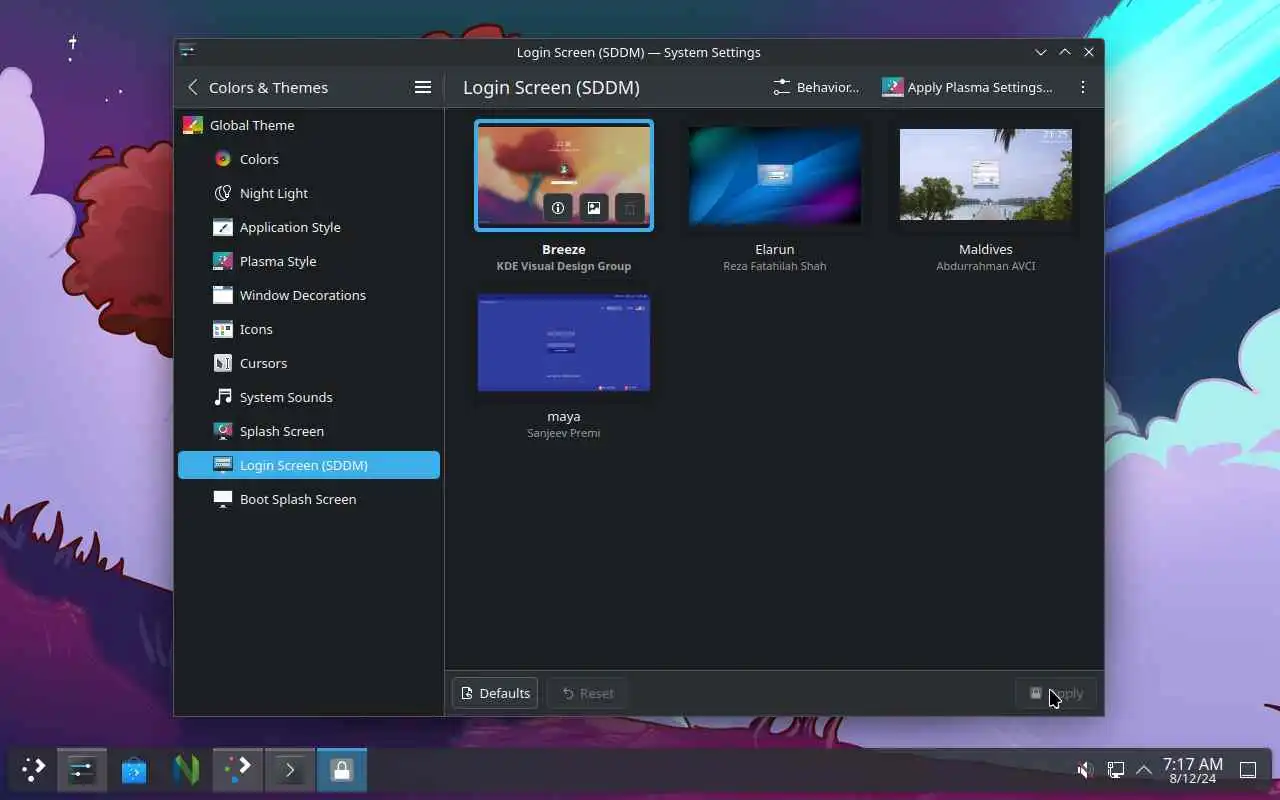This screenshot has height=800, width=1280.
Task: Open the window menu icon in title bar
Action: 187,51
